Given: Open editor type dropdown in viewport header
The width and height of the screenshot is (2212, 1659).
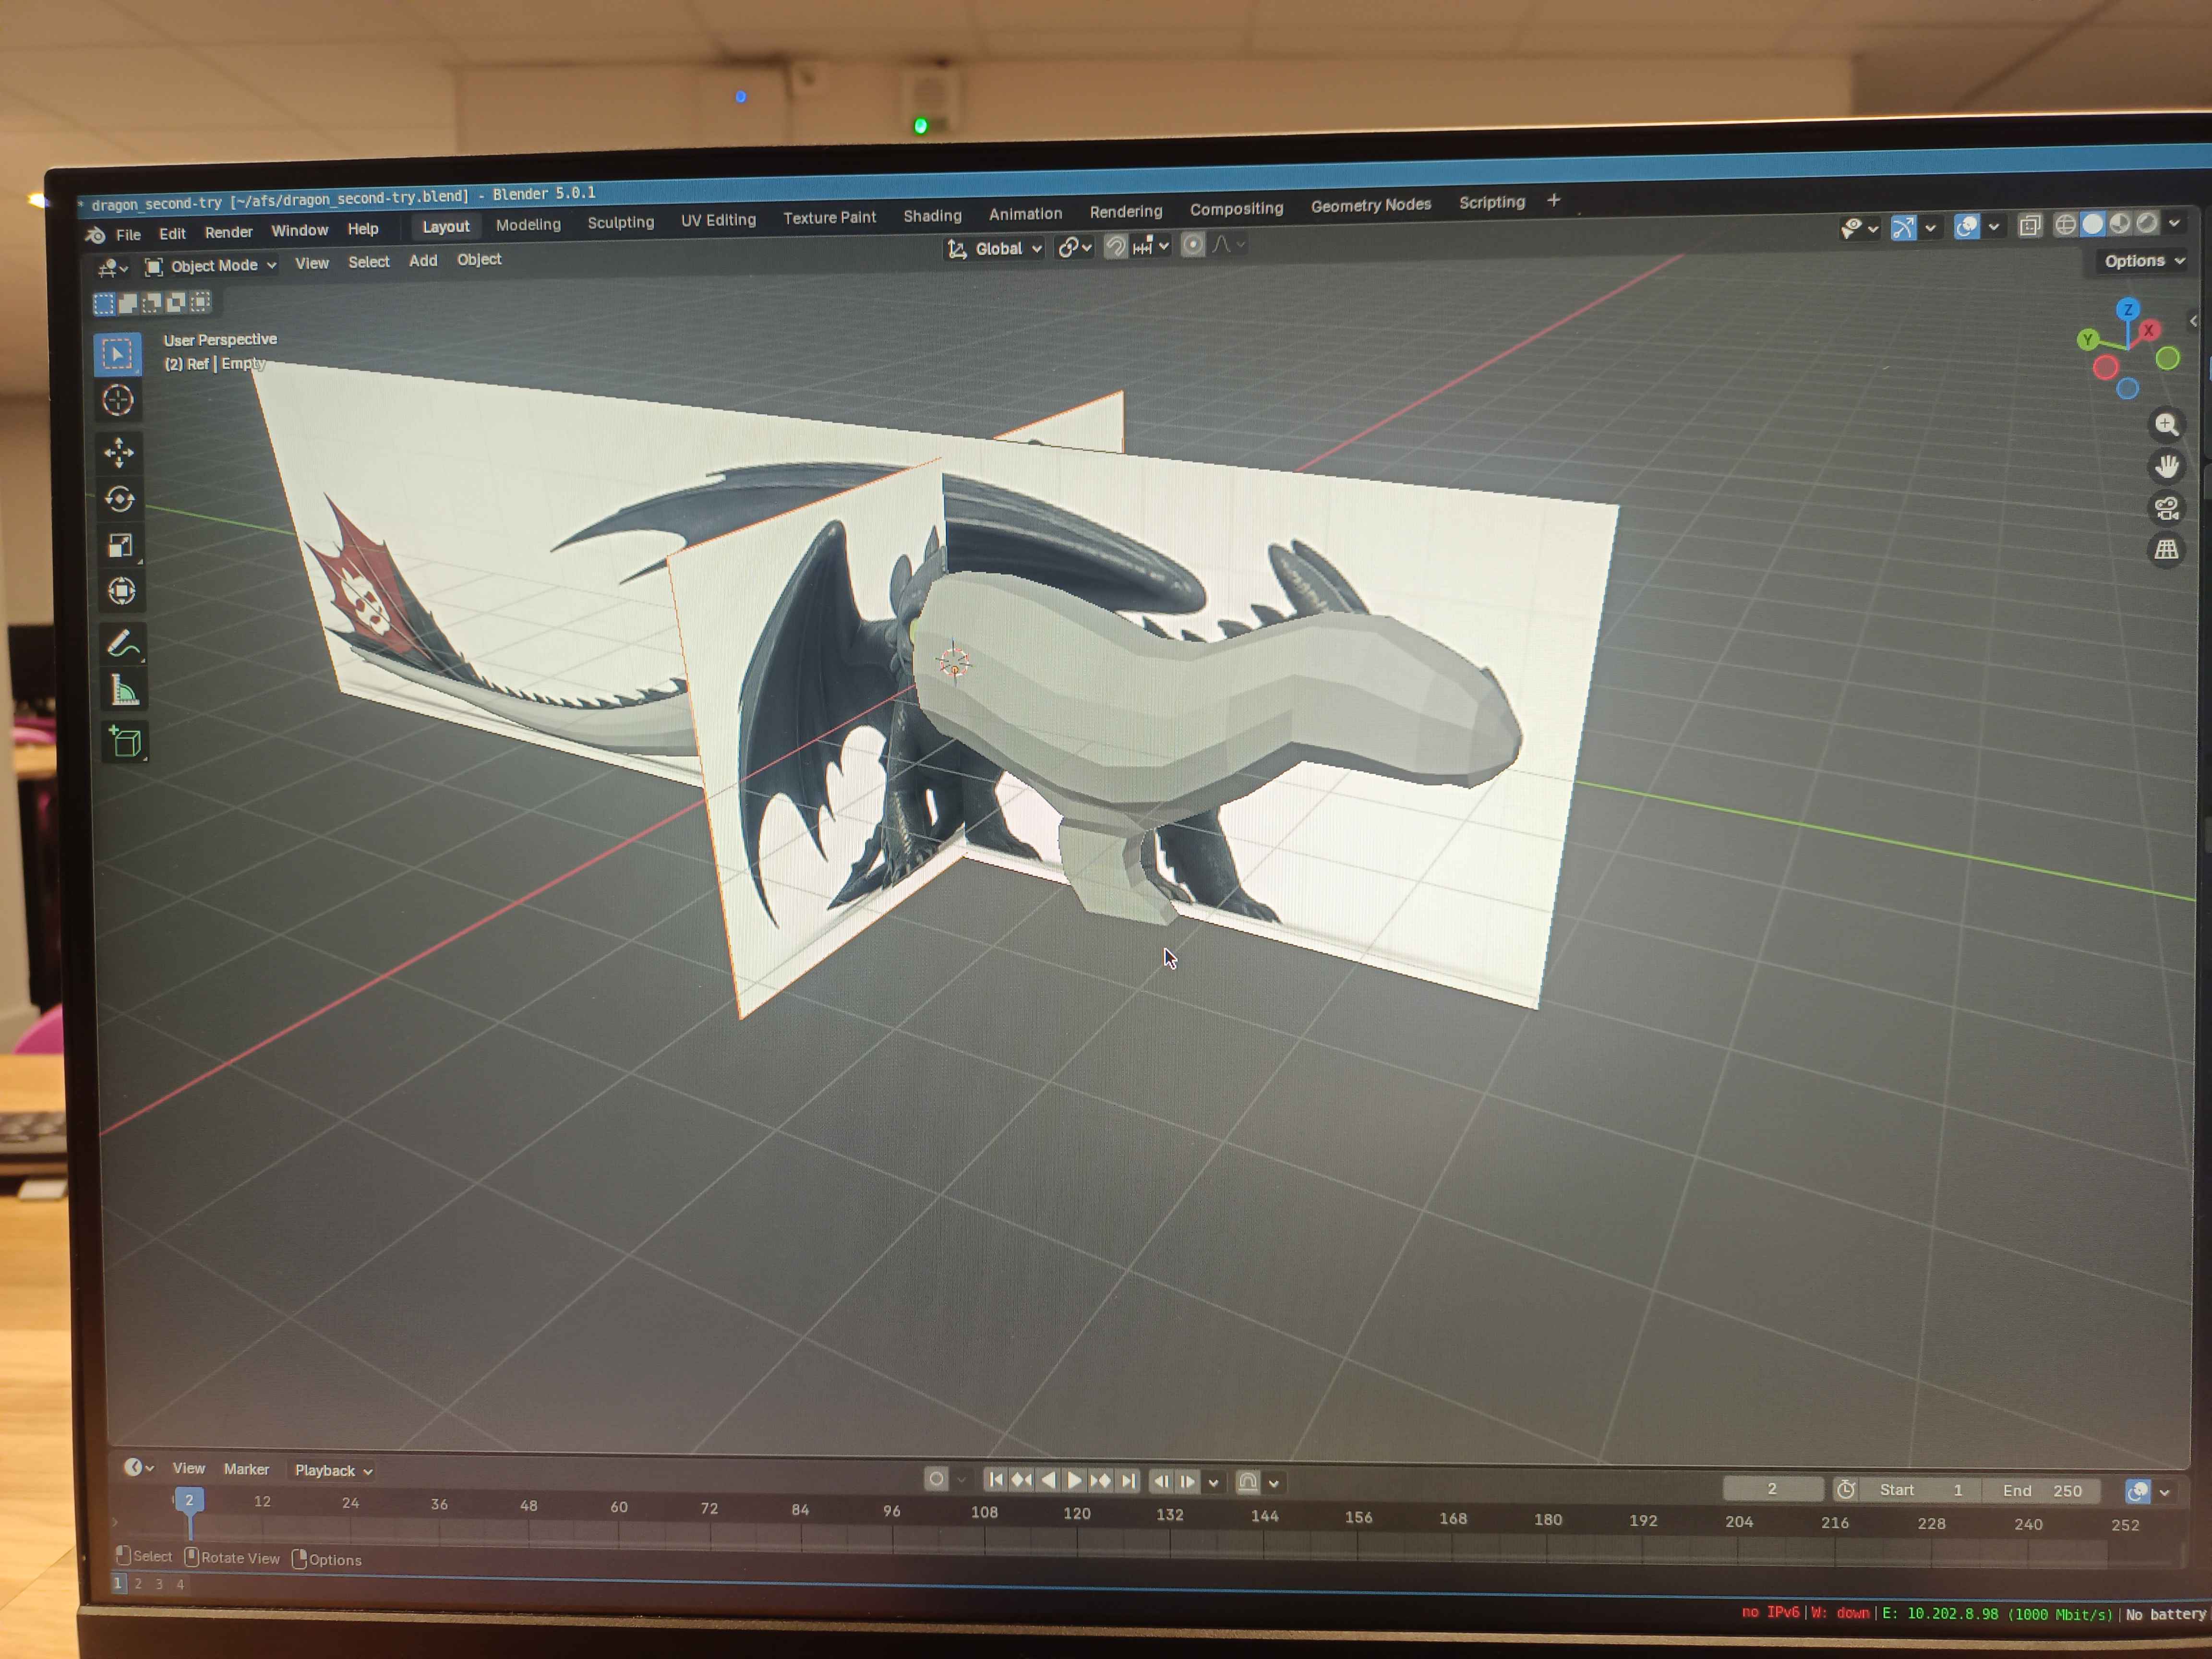Looking at the screenshot, I should point(113,268).
